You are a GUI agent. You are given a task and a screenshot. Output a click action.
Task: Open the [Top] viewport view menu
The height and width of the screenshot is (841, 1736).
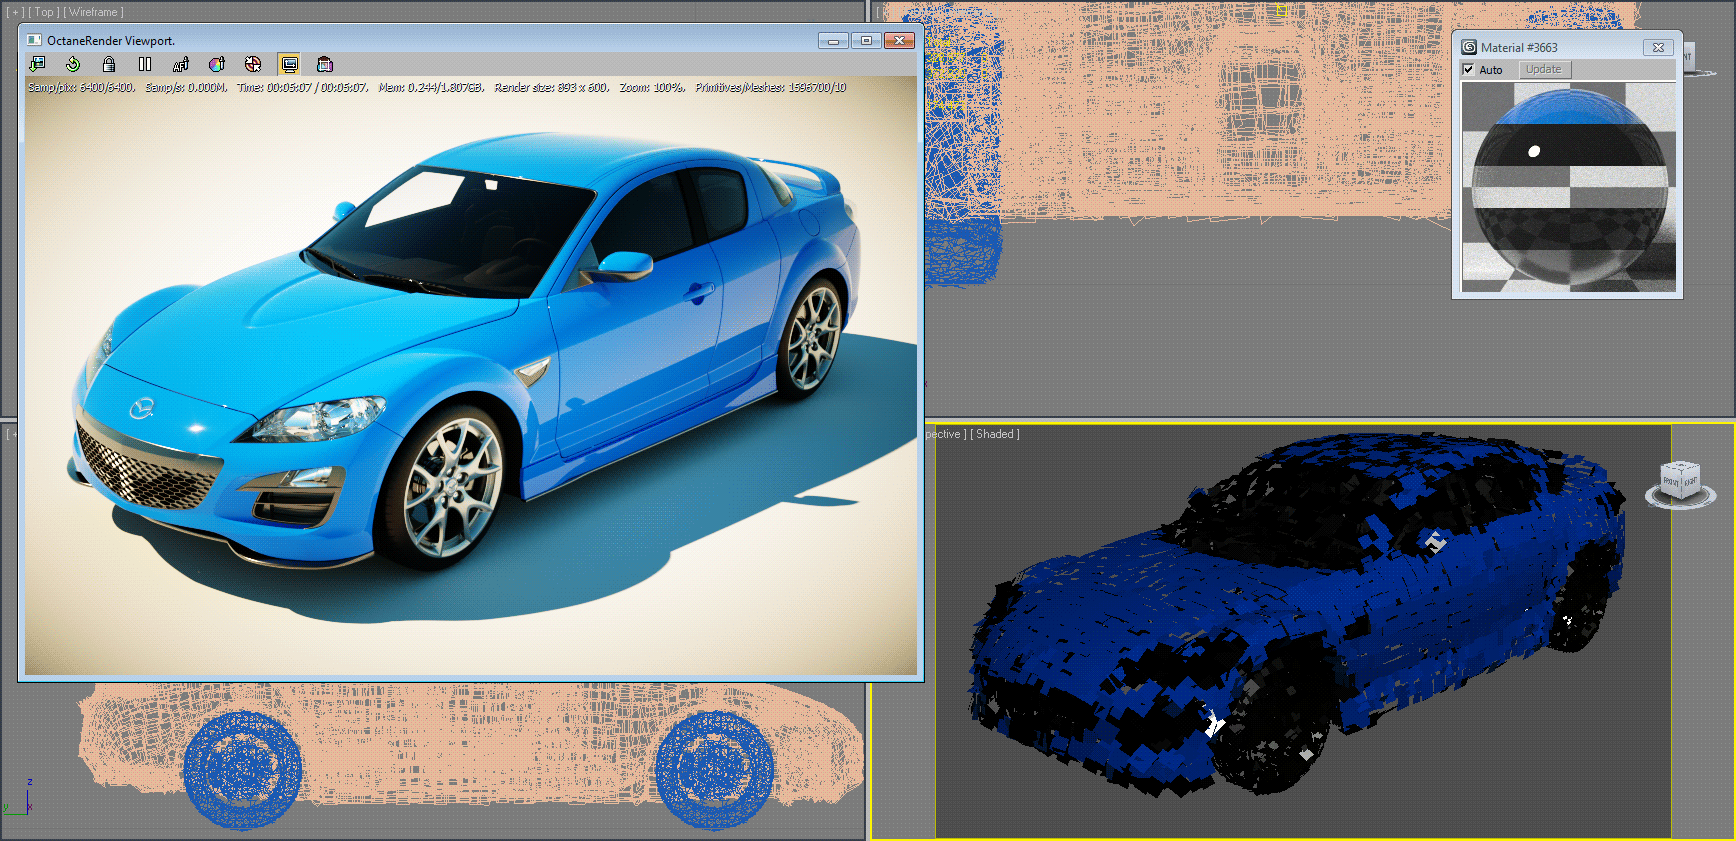44,12
